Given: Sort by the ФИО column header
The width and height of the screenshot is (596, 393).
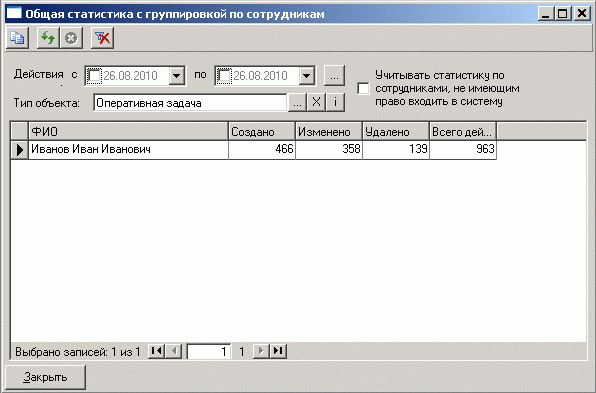Looking at the screenshot, I should (128, 132).
